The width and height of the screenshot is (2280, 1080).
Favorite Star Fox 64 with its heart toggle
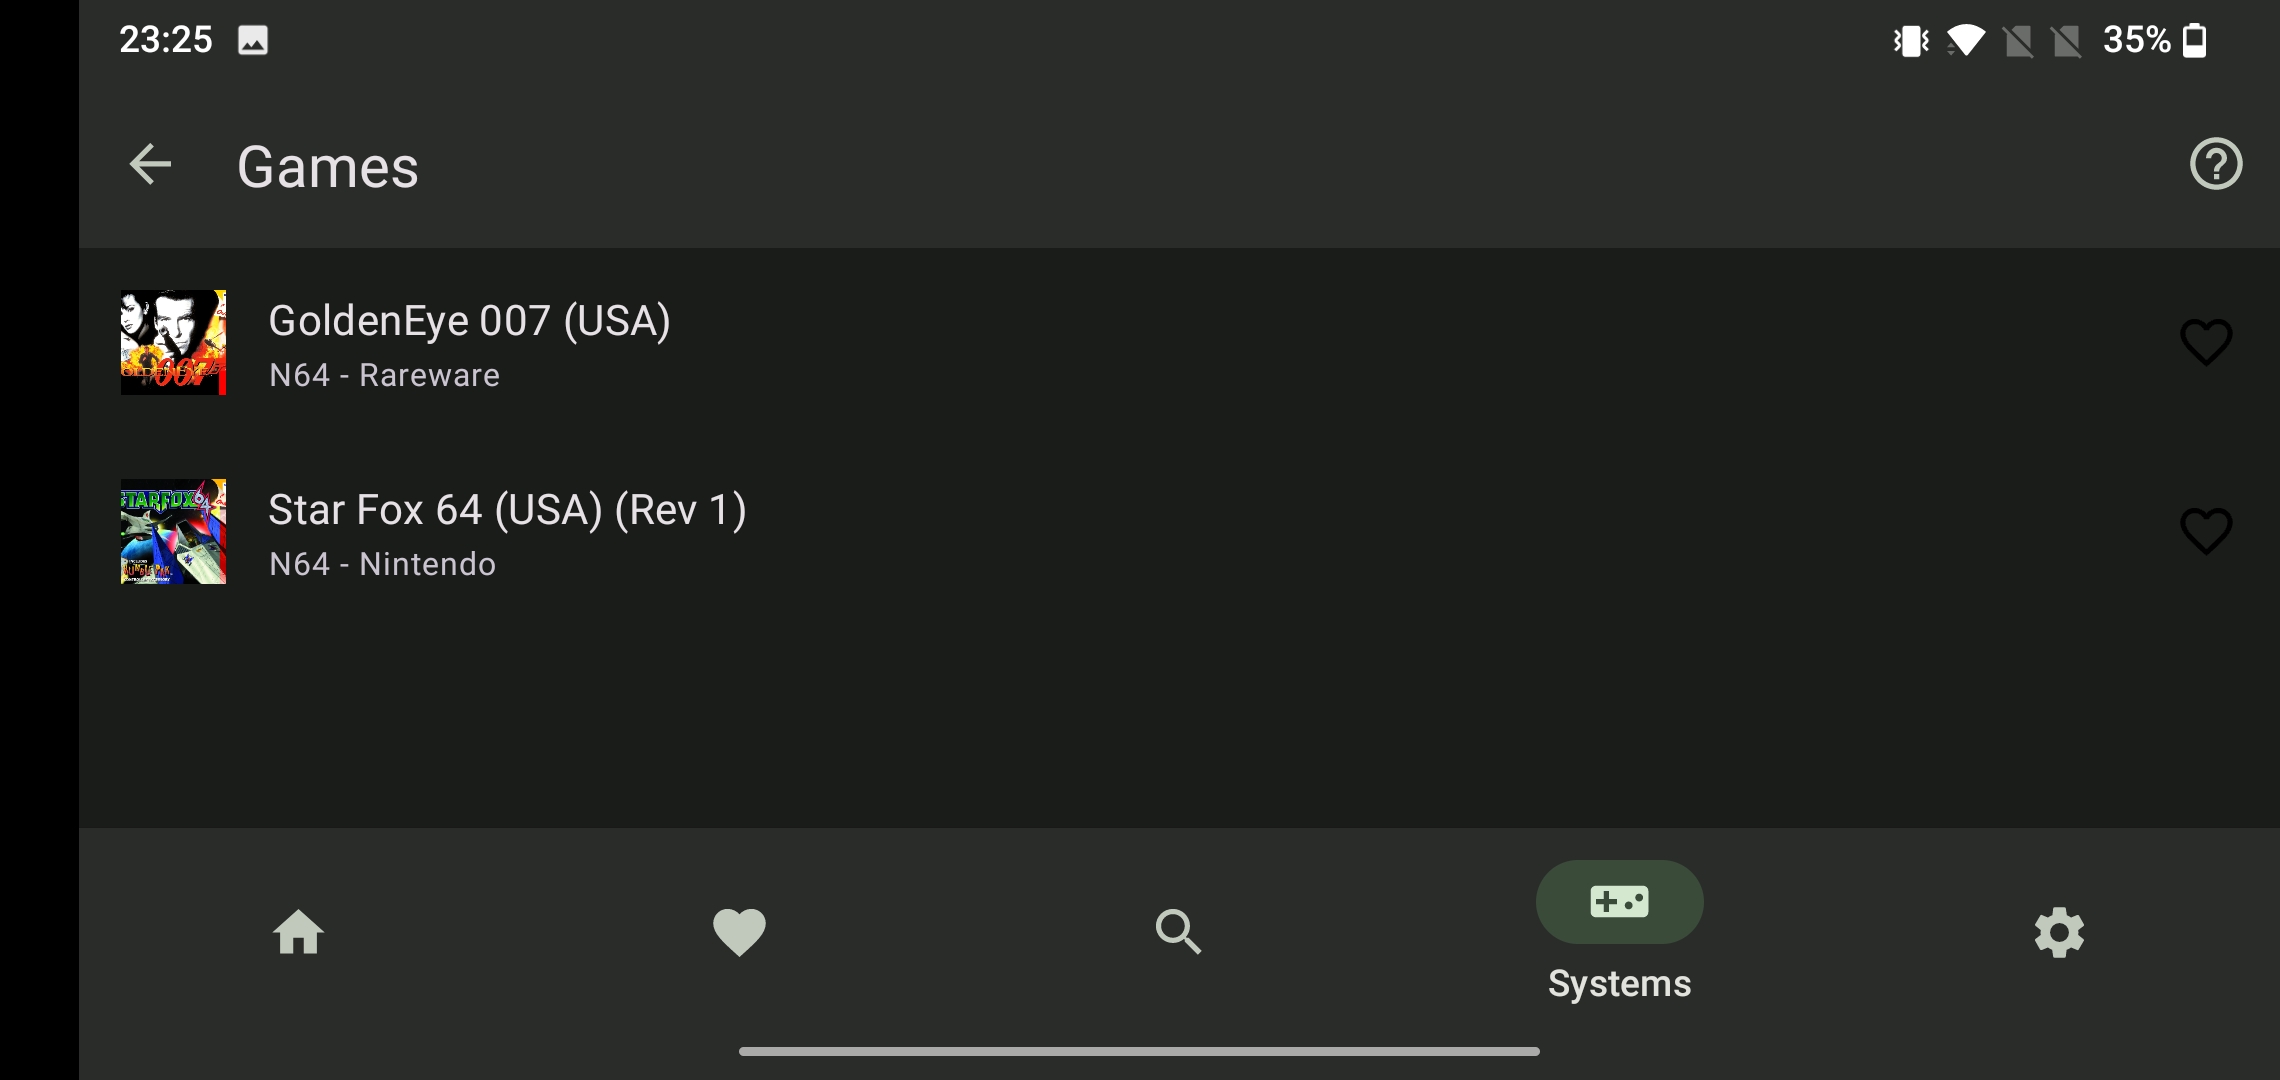(x=2205, y=532)
